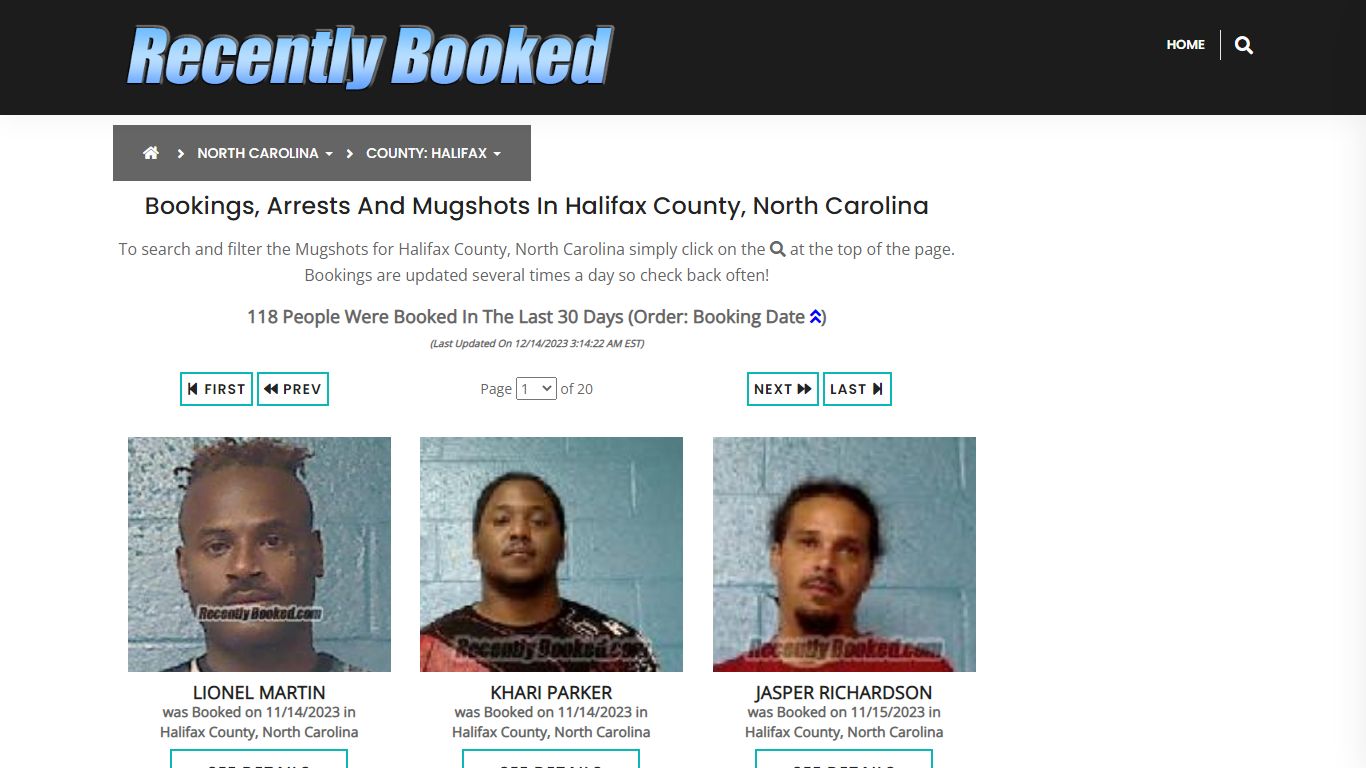View Khari Parker's mugshot thumbnail

(551, 554)
